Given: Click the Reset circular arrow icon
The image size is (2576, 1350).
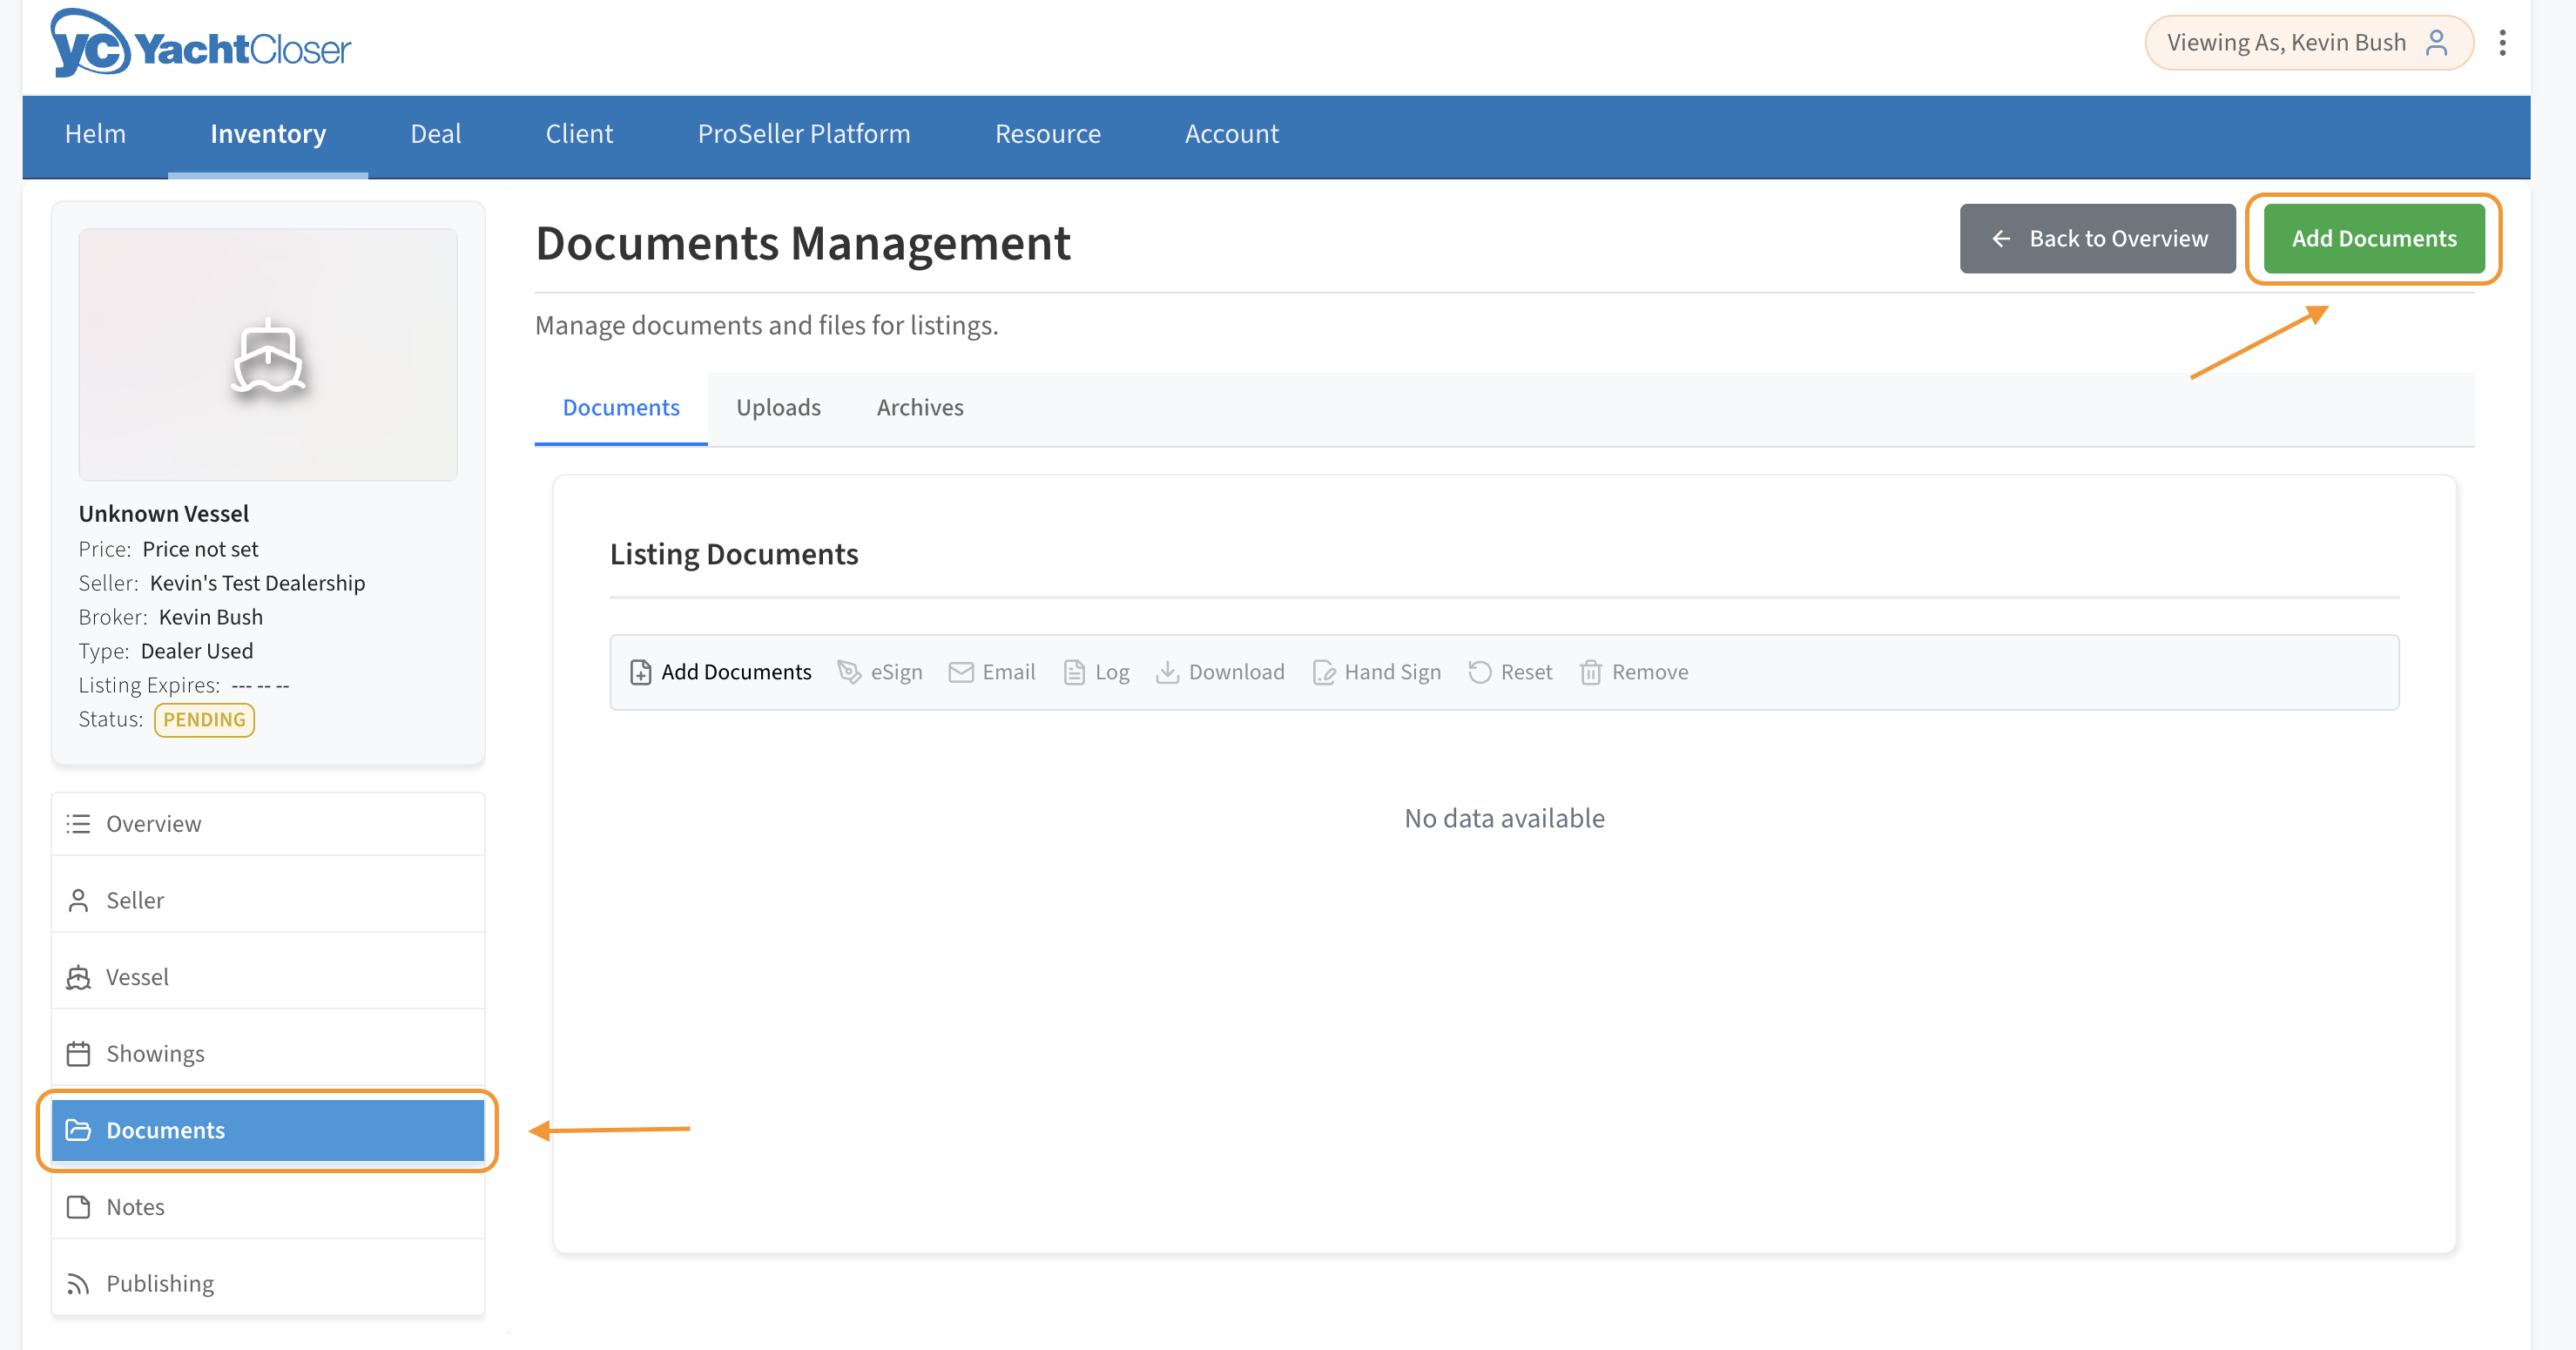Looking at the screenshot, I should click(1479, 672).
